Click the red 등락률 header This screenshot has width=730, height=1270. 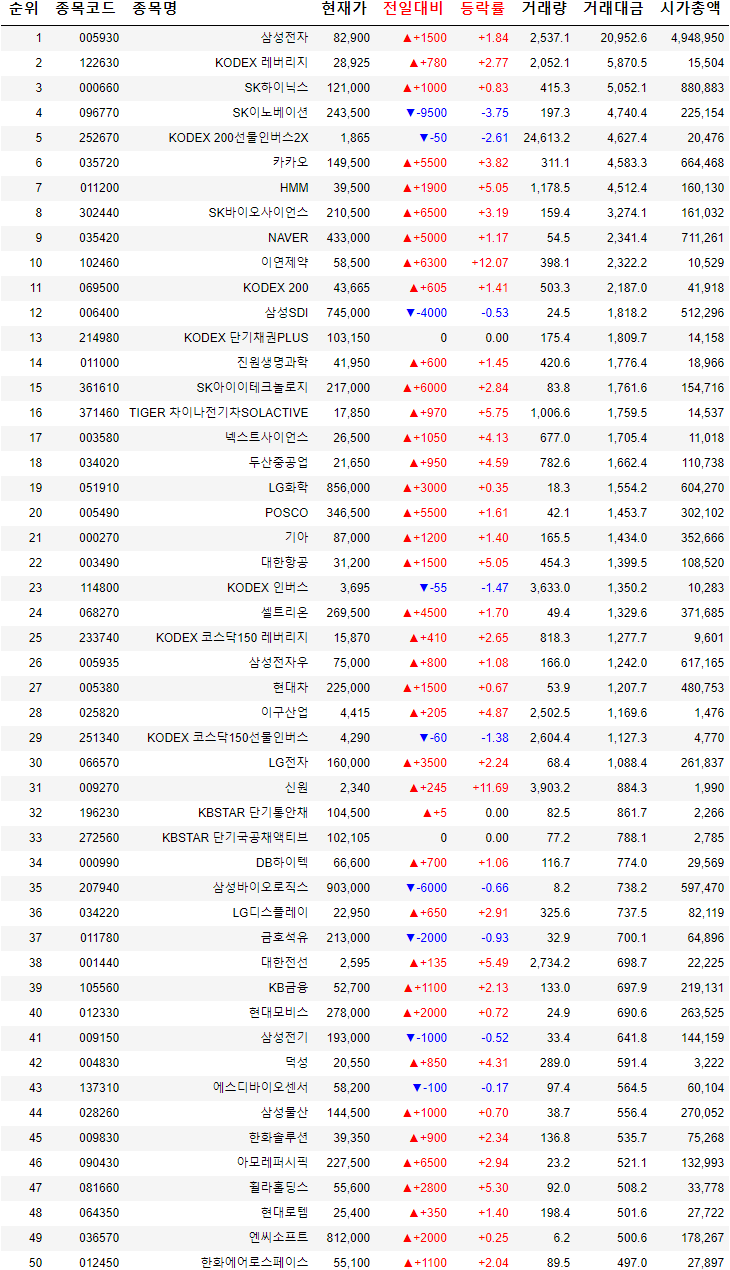point(483,9)
